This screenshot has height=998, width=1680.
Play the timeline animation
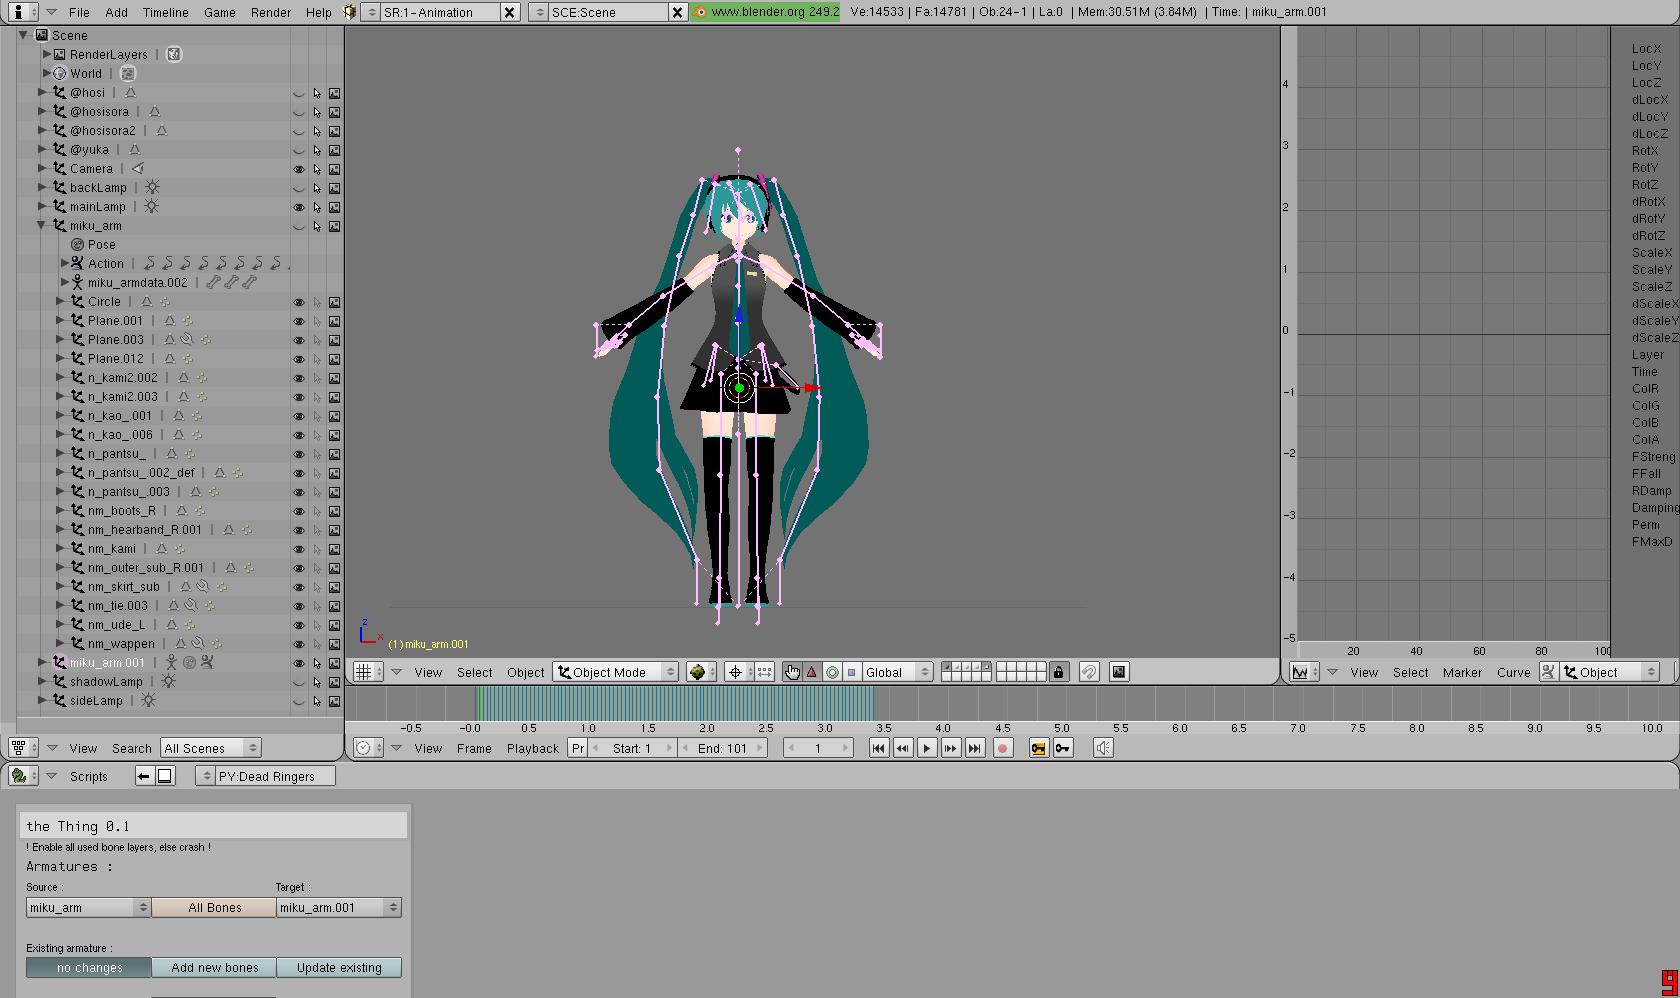(927, 748)
